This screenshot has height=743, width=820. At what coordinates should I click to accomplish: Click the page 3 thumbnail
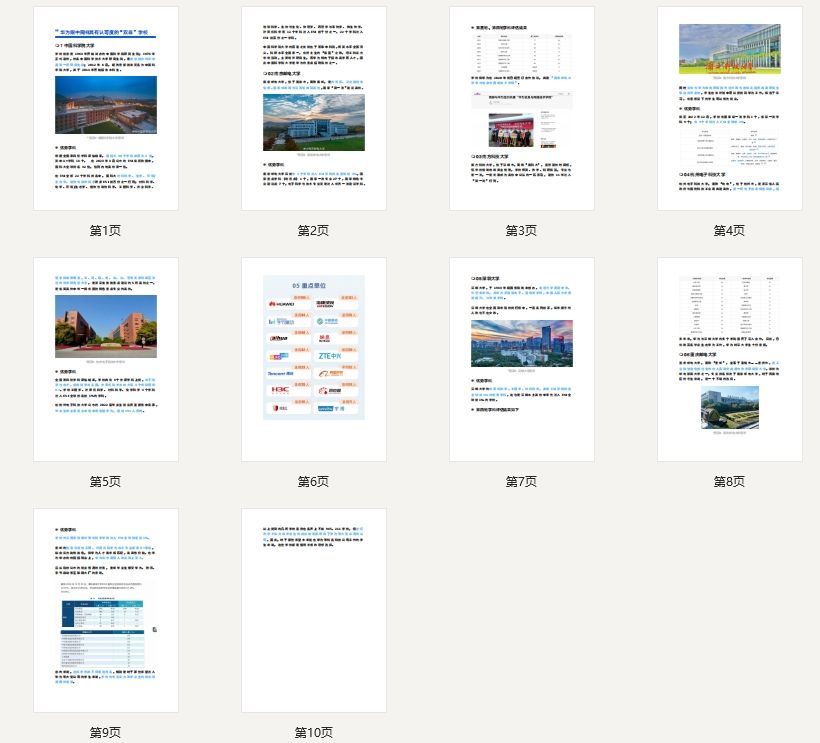[x=521, y=108]
